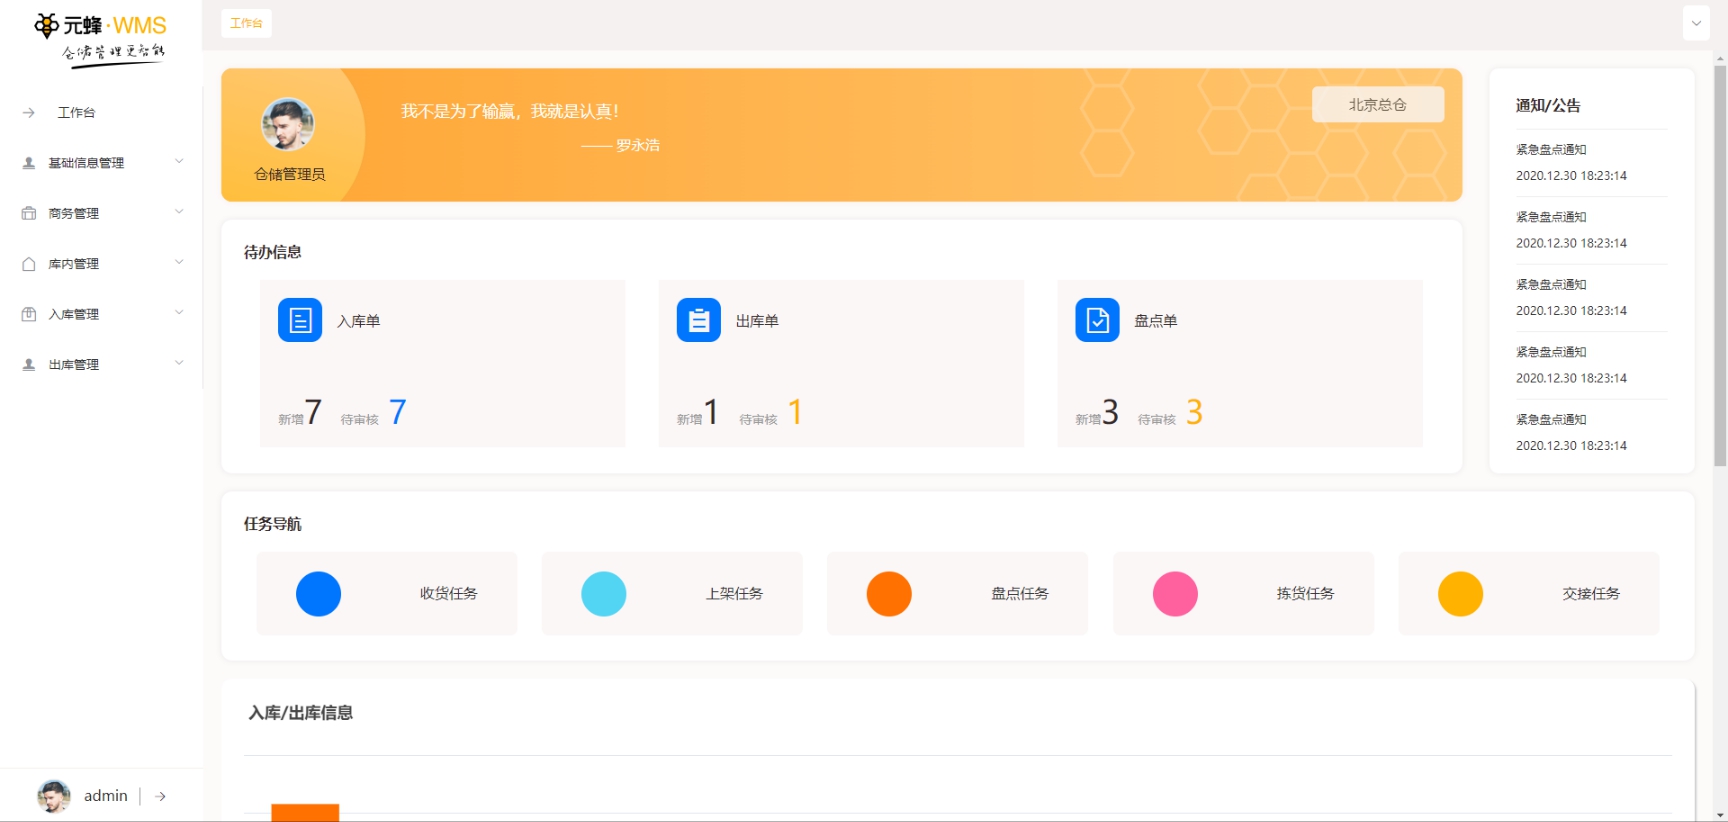Image resolution: width=1728 pixels, height=822 pixels.
Task: Click the orange 盘点任务 circle icon
Action: pyautogui.click(x=889, y=594)
